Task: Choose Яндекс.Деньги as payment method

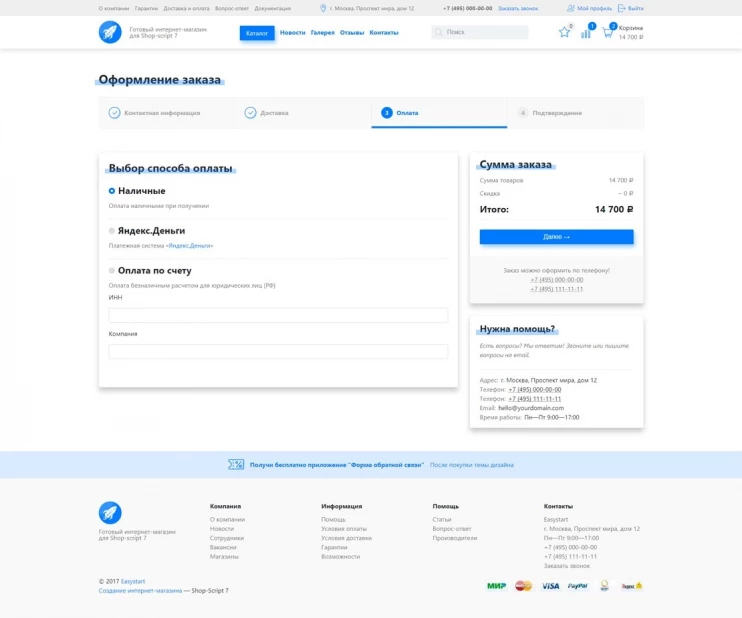Action: tap(113, 231)
